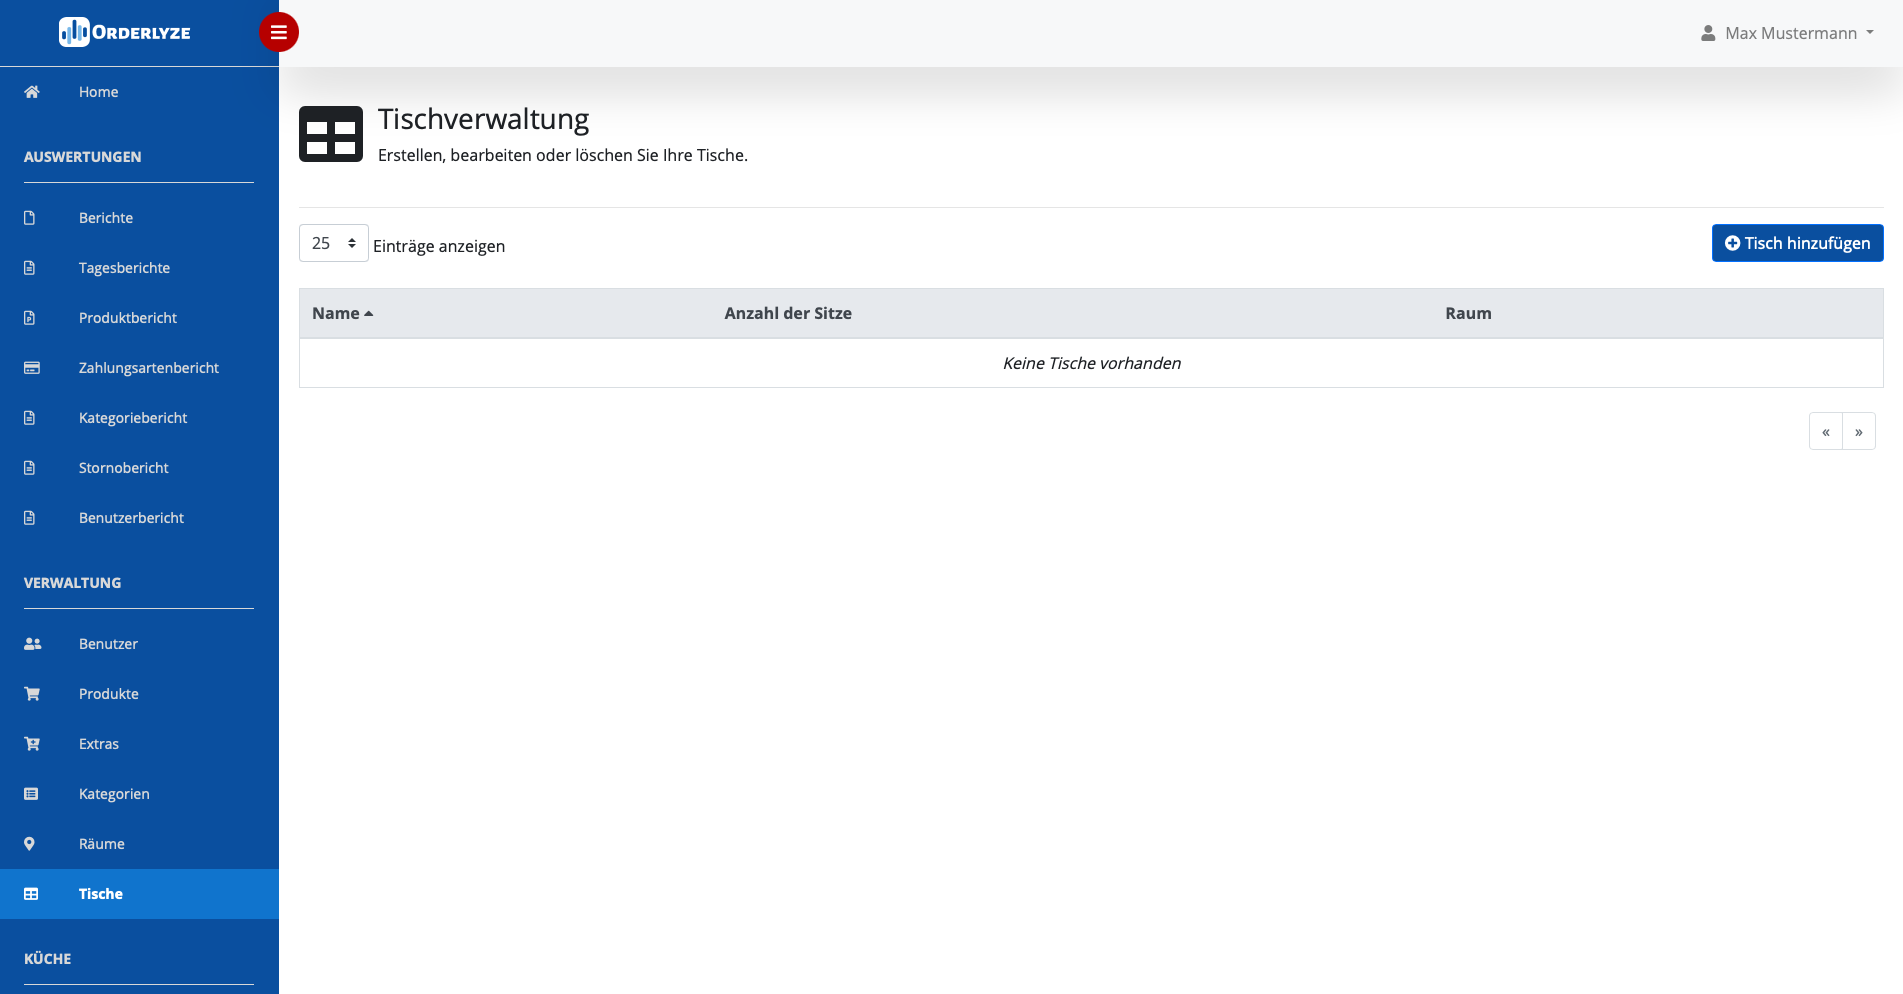This screenshot has height=994, width=1903.
Task: Open the 25 entries-per-page dropdown
Action: [x=334, y=243]
